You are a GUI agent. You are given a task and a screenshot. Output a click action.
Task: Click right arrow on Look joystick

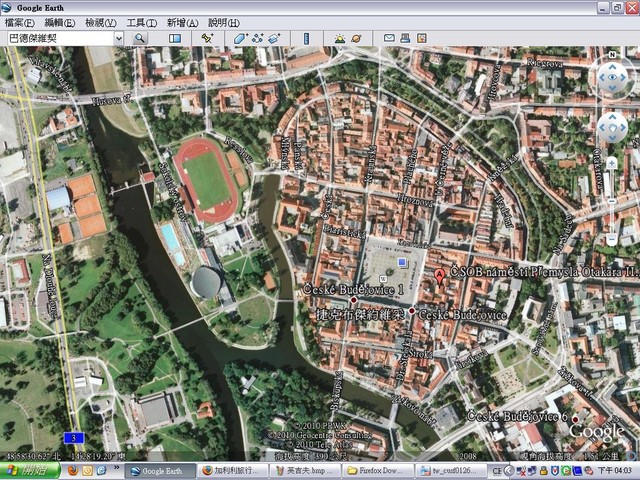pyautogui.click(x=623, y=77)
